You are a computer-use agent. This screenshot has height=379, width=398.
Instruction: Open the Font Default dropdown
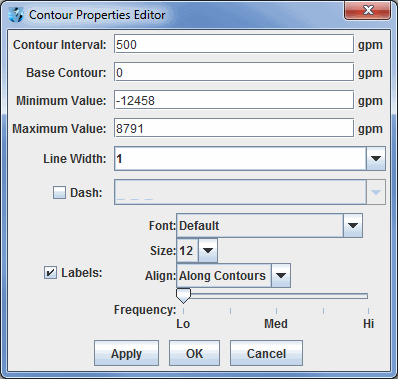click(x=353, y=226)
